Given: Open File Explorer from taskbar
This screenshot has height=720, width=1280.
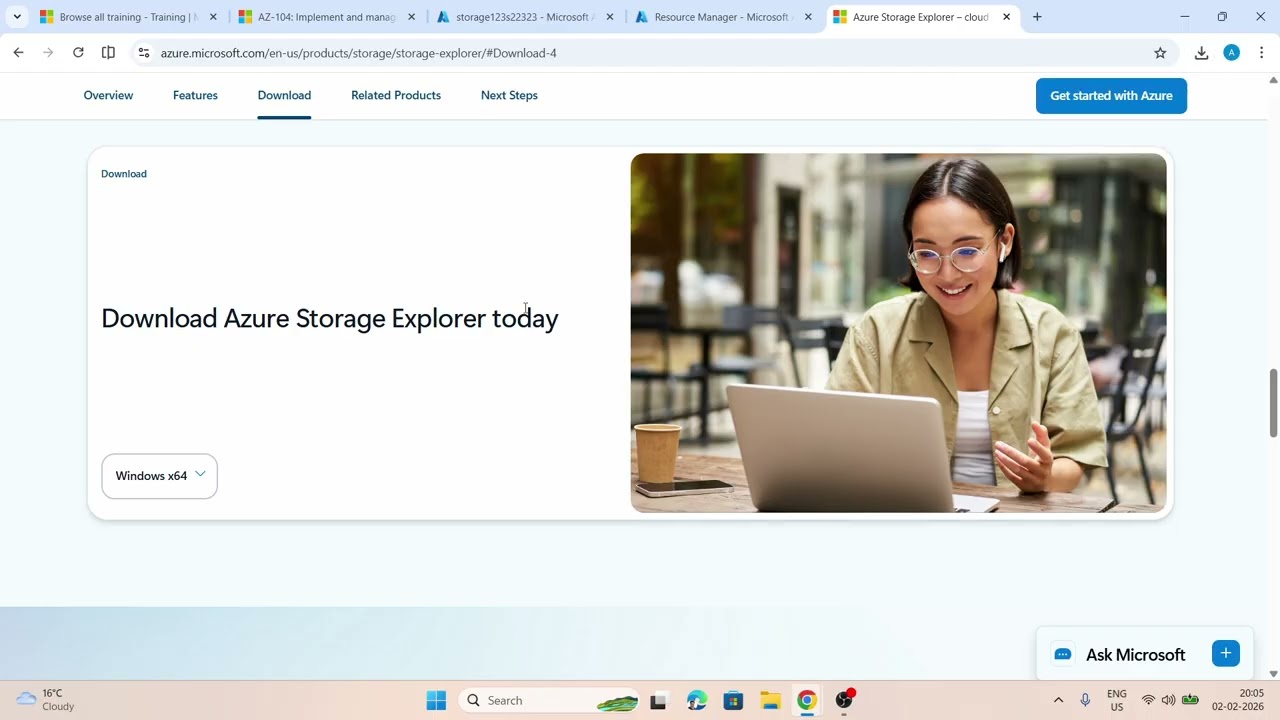Looking at the screenshot, I should [x=770, y=701].
